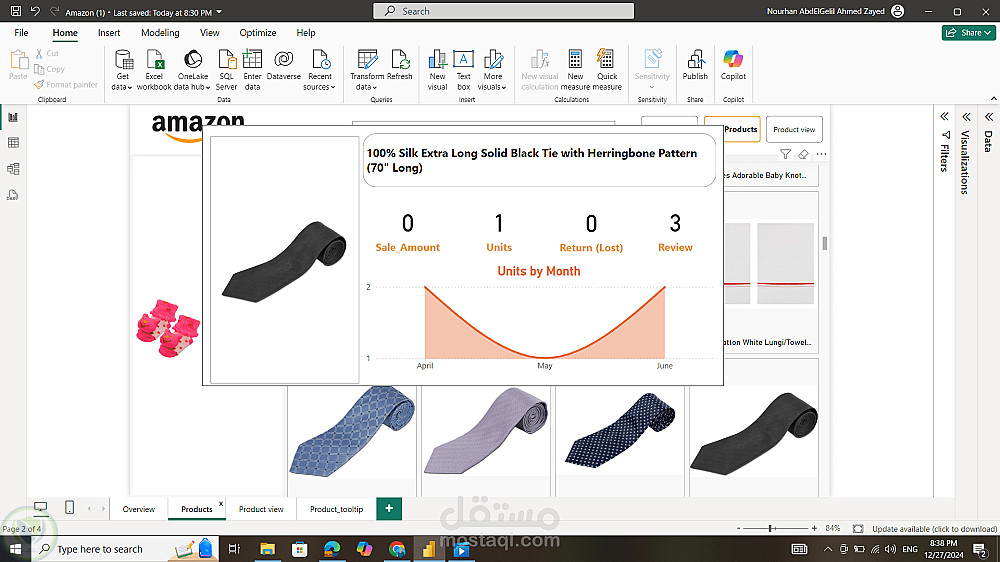Switch to Table view in sidebar
This screenshot has width=1000, height=562.
point(13,143)
